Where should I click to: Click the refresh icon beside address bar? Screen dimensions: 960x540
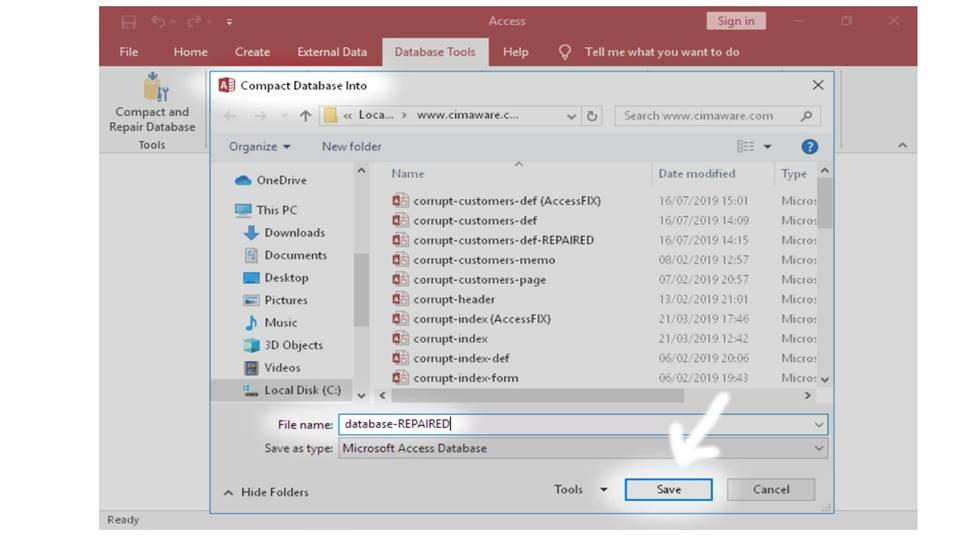tap(591, 116)
